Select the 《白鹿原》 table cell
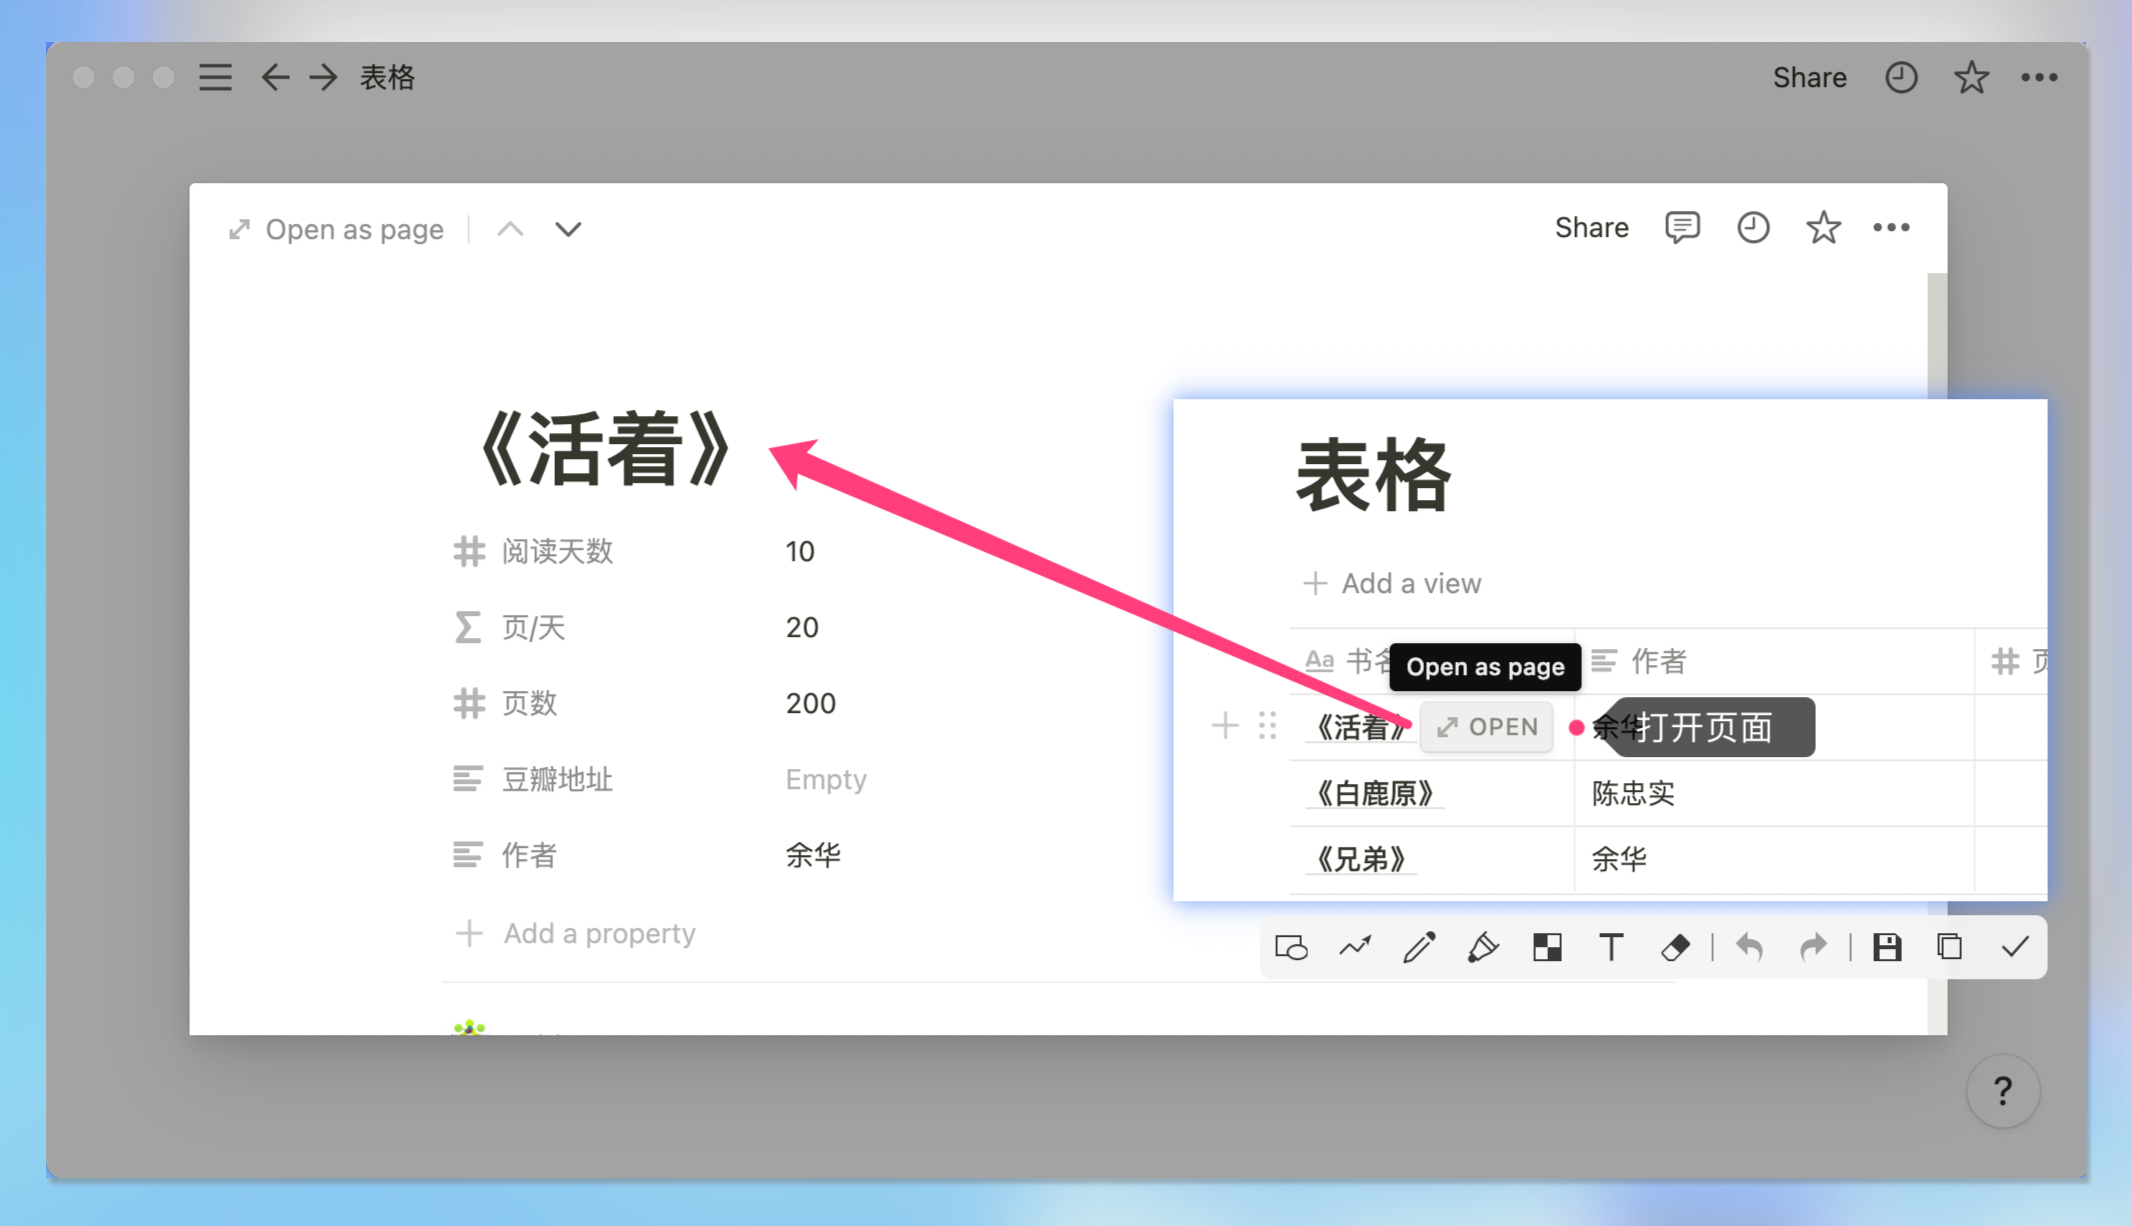2132x1226 pixels. click(1432, 793)
